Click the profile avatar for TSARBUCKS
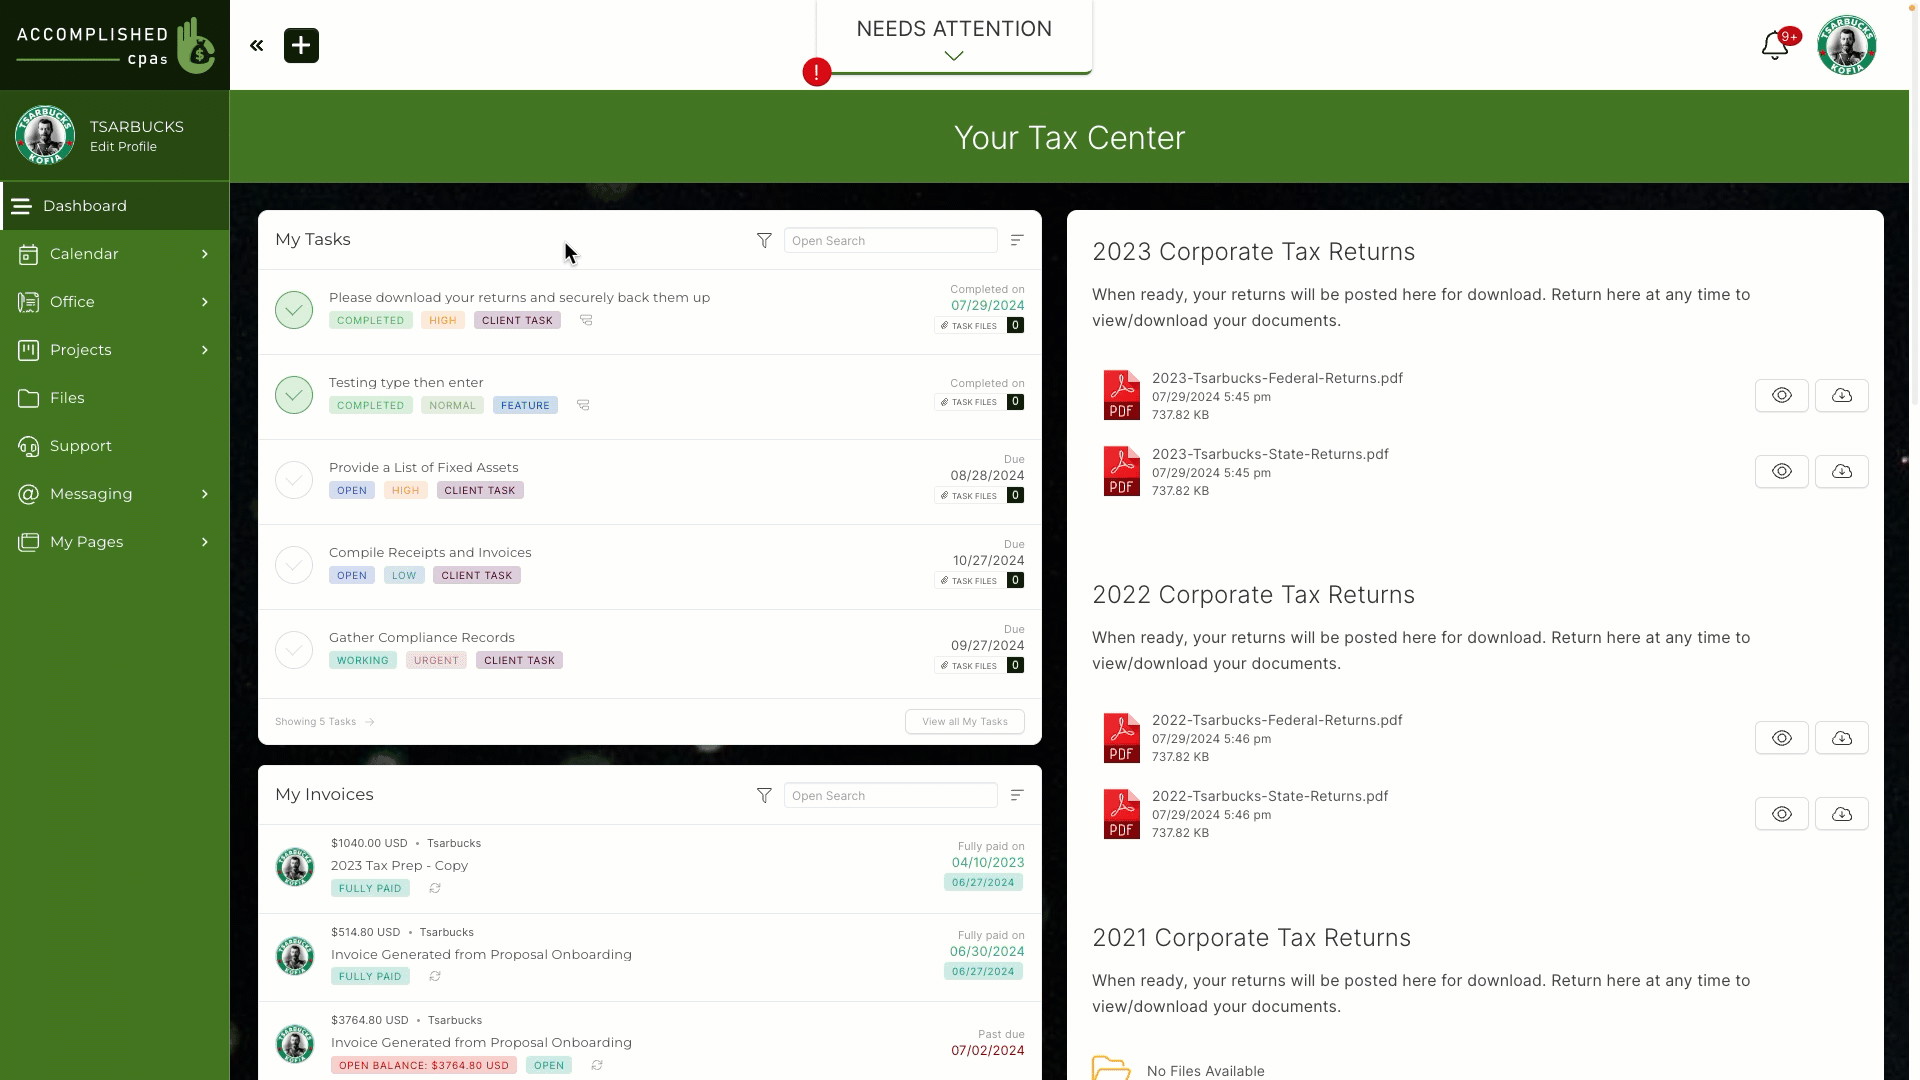 coord(45,136)
